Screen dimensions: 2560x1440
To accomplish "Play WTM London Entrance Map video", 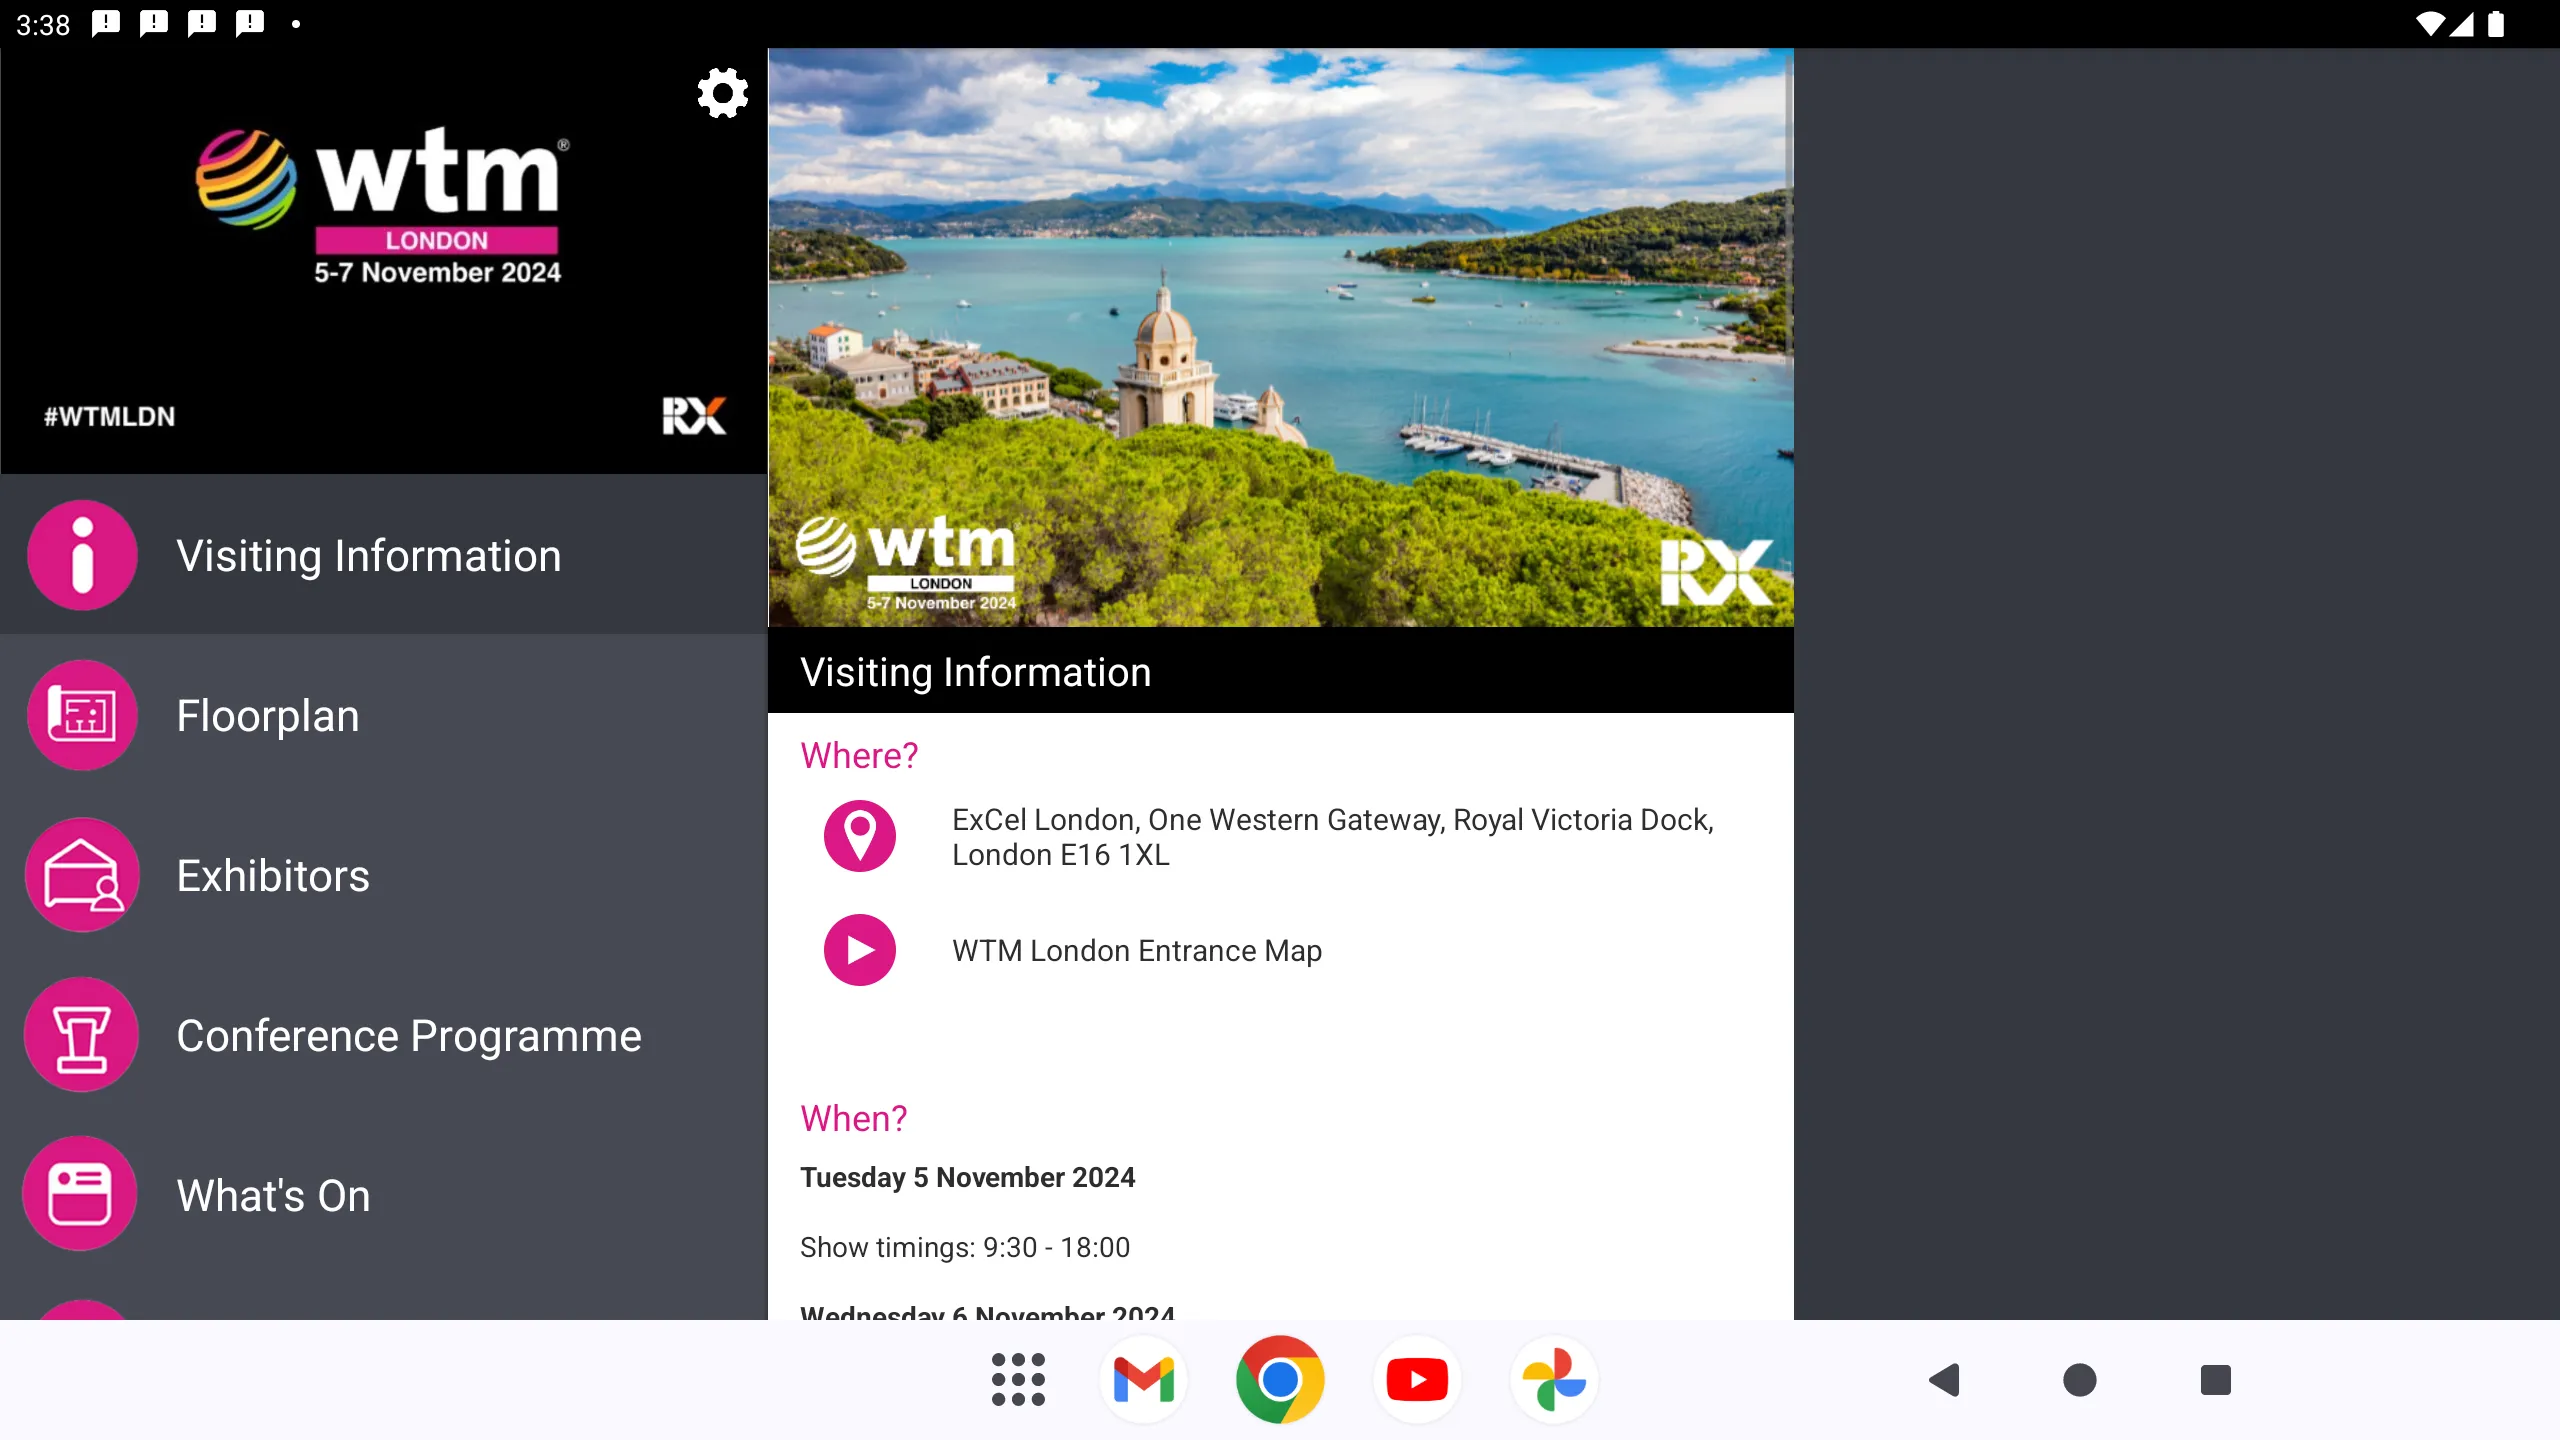I will coord(860,949).
